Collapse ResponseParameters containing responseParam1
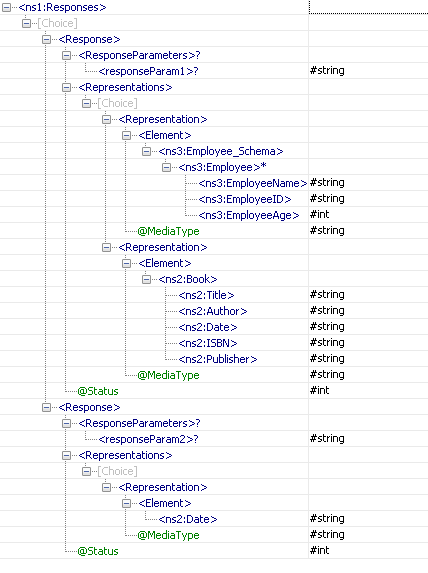428x573 pixels. pyautogui.click(x=66, y=56)
